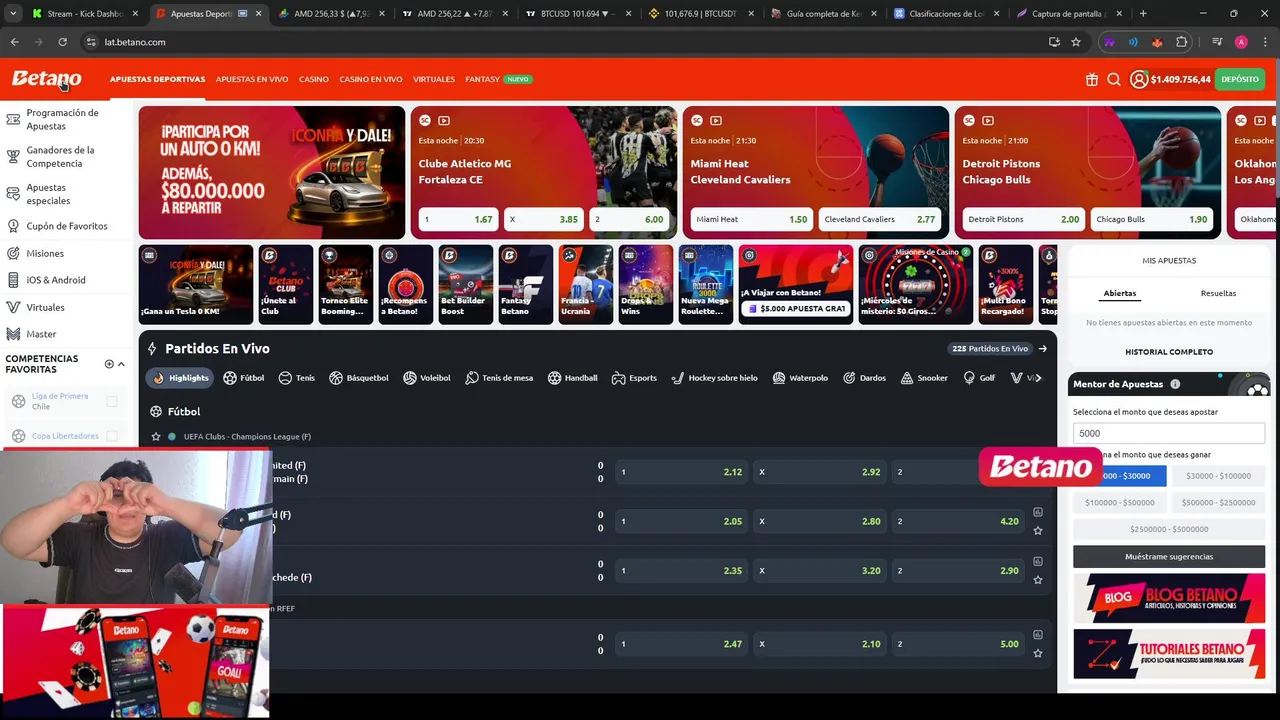Select the $2500000 - $5000000 win range
This screenshot has height=720, width=1280.
(x=1168, y=529)
